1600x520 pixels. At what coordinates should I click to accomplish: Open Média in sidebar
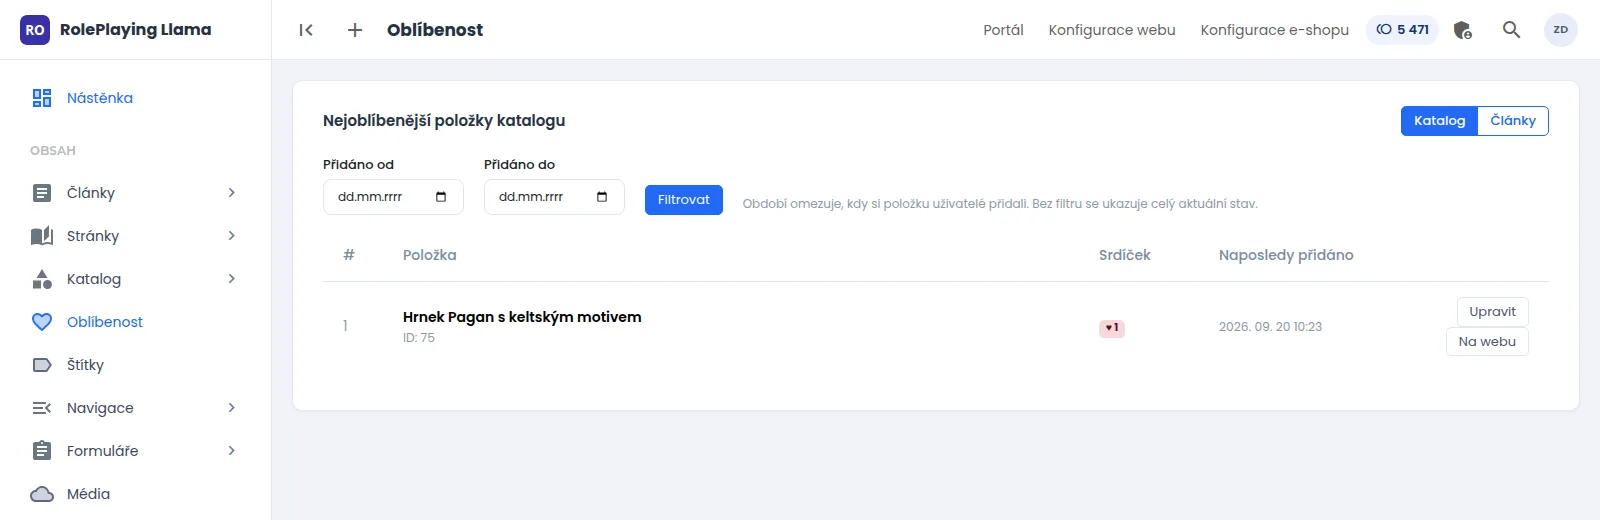(x=88, y=494)
